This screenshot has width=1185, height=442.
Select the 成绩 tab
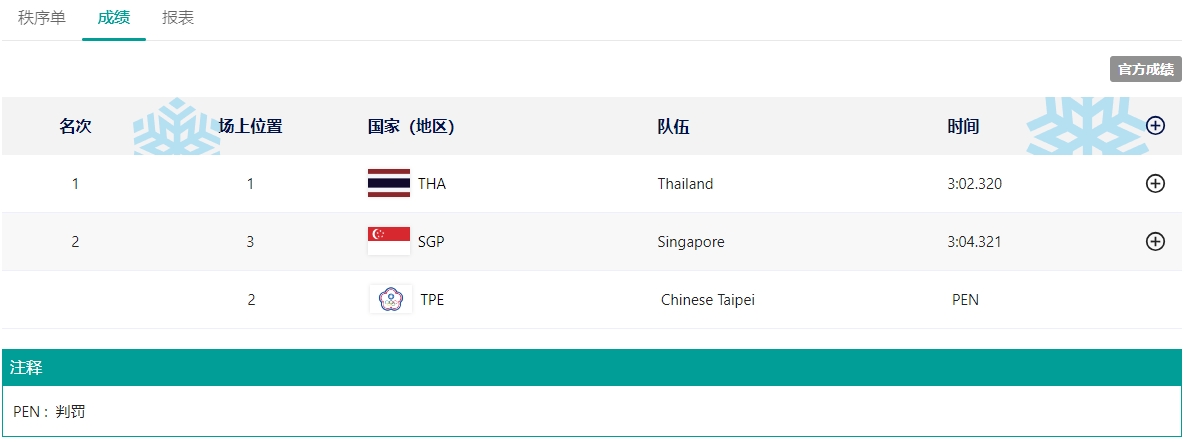pos(114,18)
